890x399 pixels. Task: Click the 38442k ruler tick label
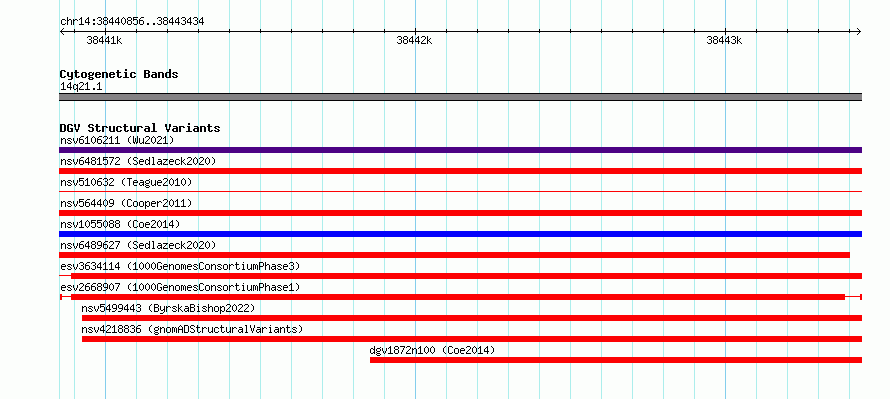pyautogui.click(x=414, y=40)
